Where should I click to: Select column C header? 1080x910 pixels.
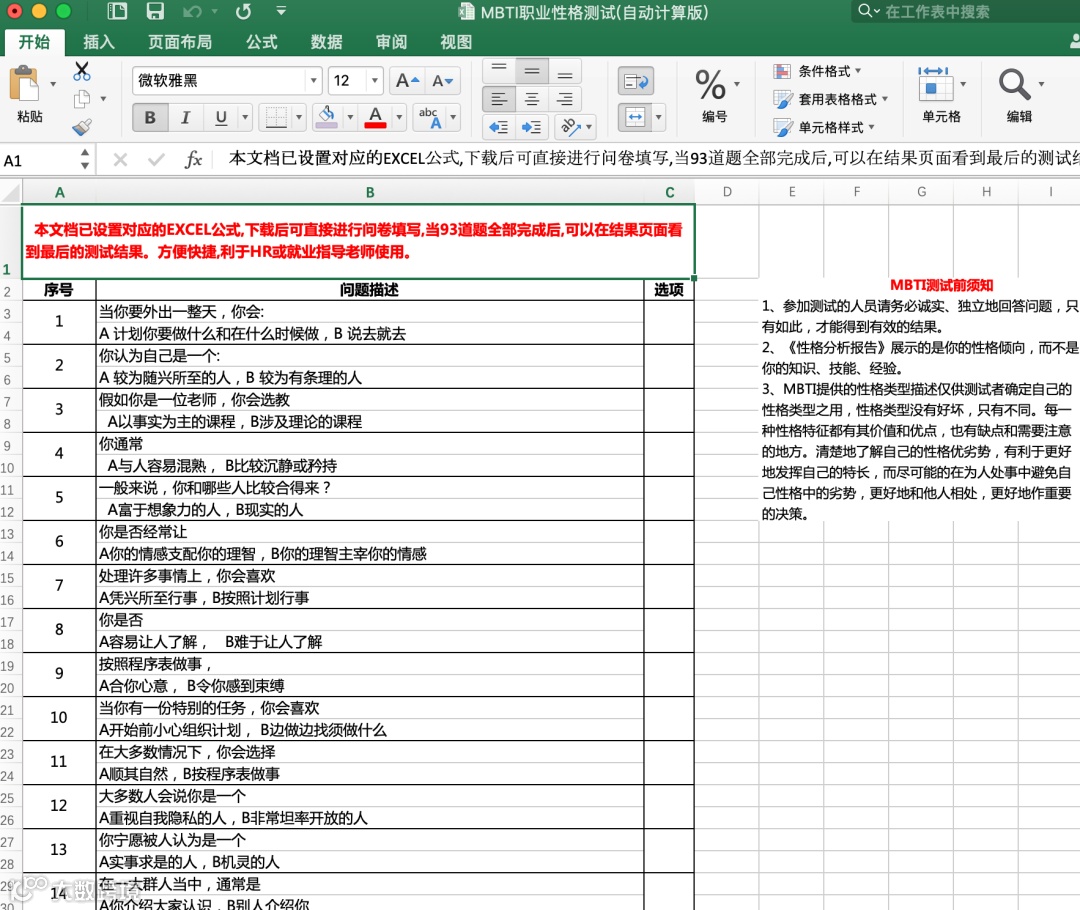[669, 192]
